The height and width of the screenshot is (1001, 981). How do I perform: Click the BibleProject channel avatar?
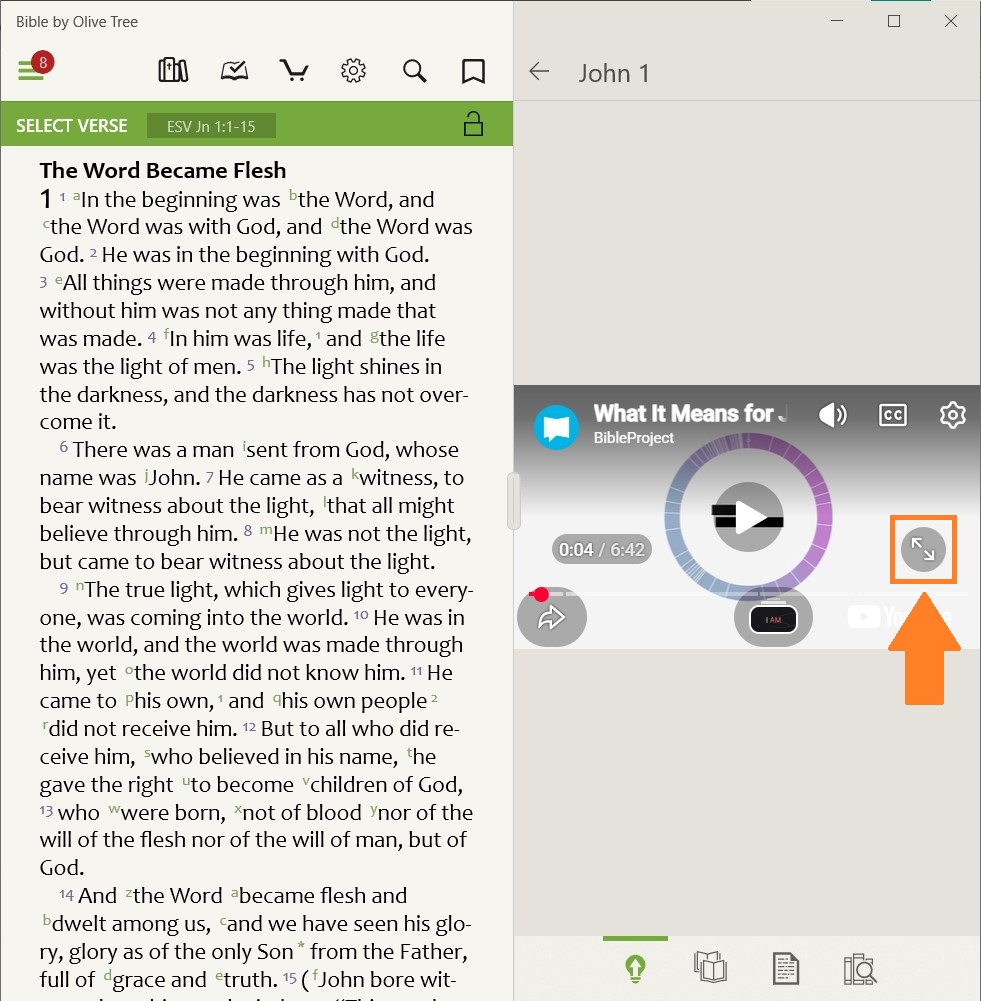coord(557,427)
